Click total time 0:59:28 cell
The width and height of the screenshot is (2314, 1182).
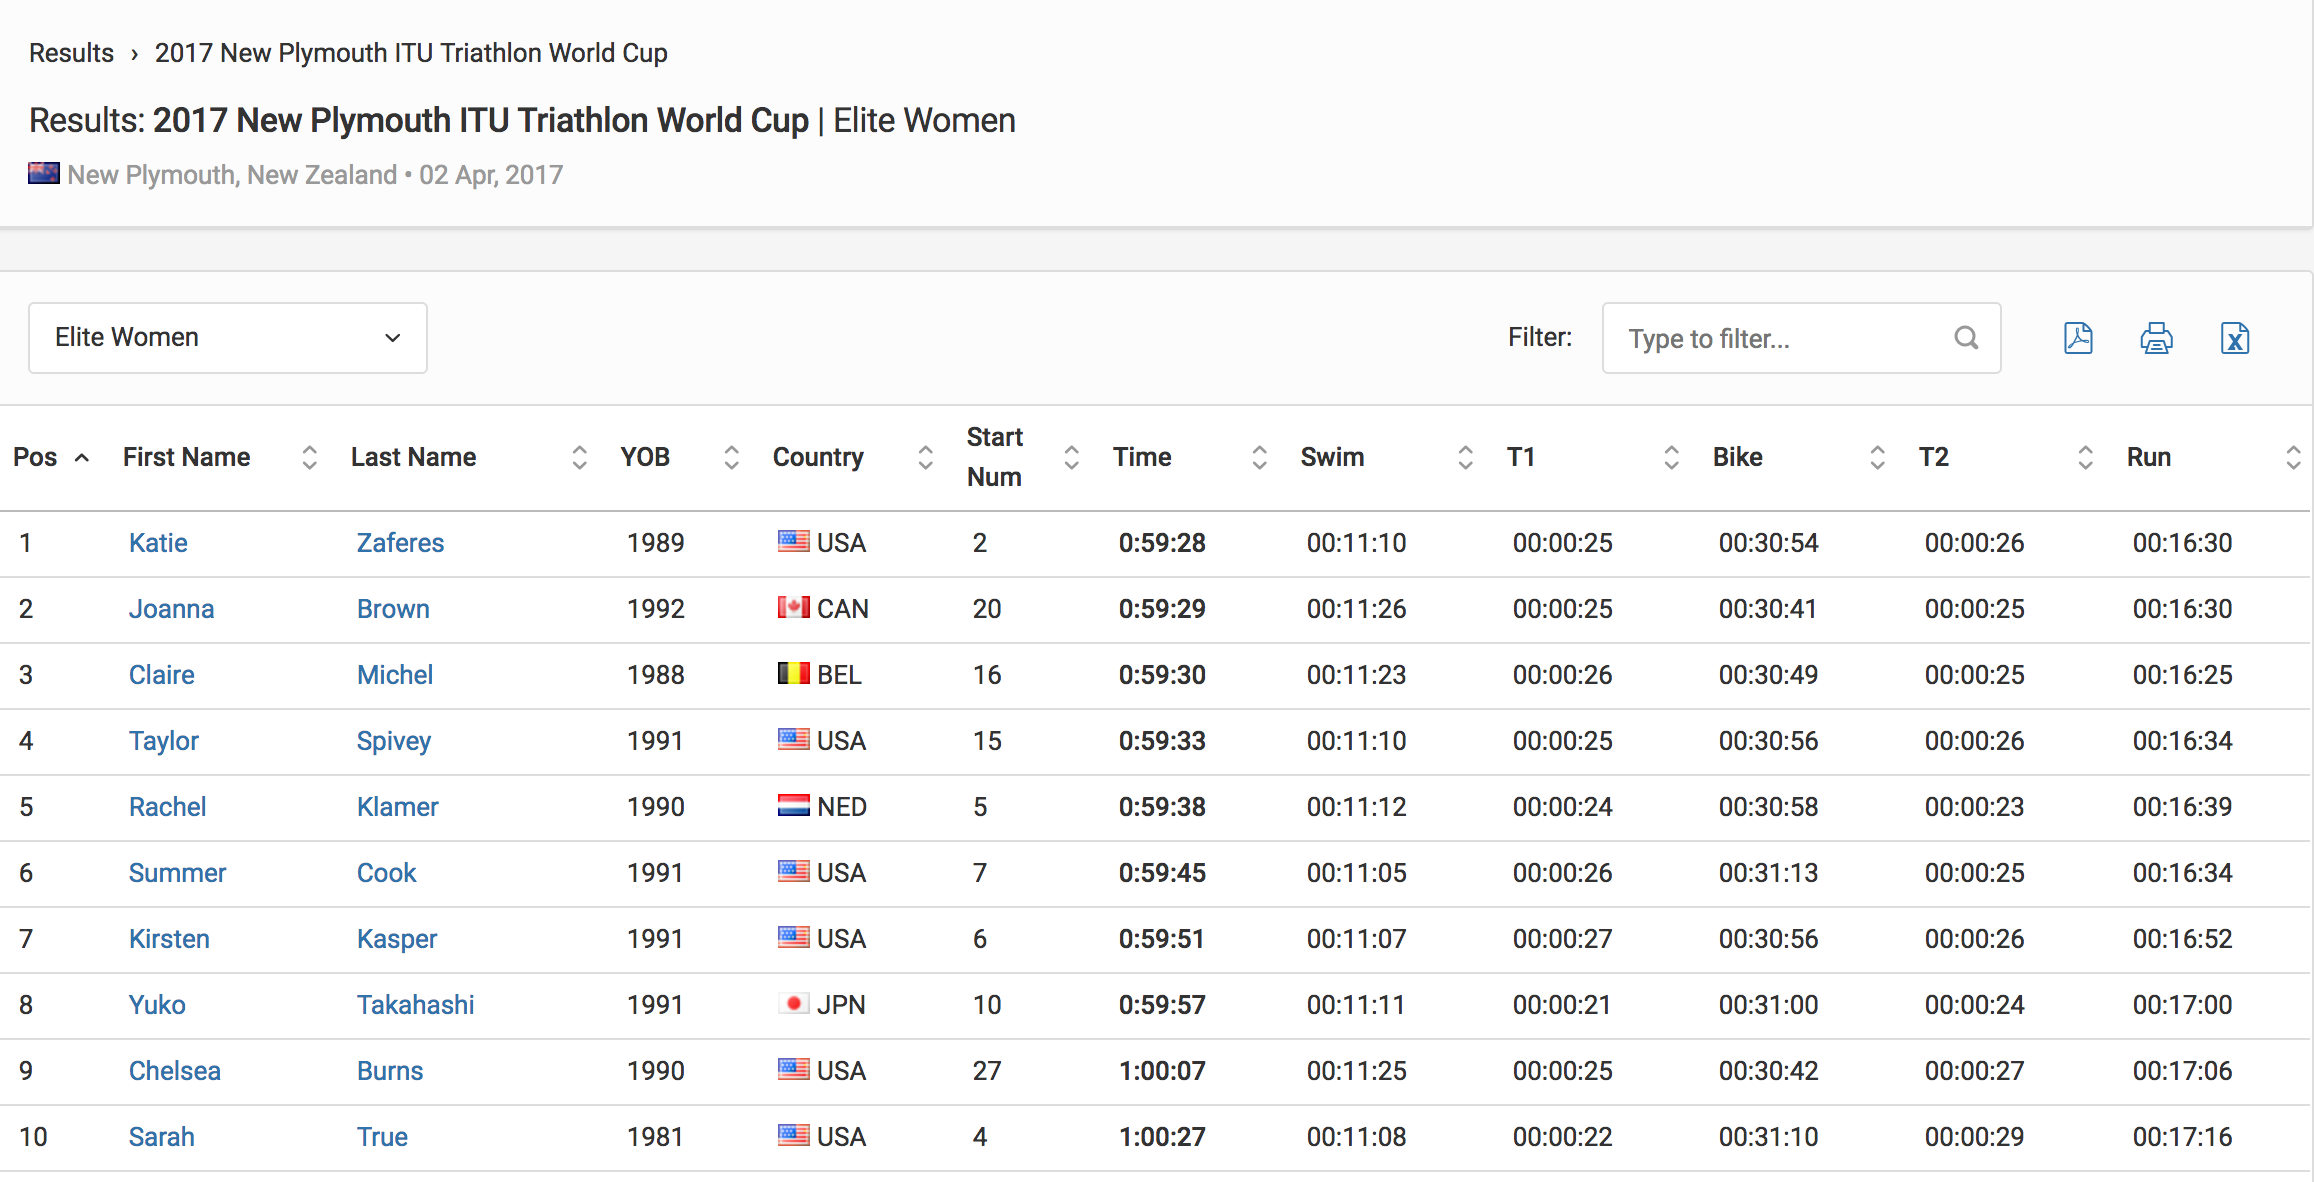pyautogui.click(x=1162, y=543)
